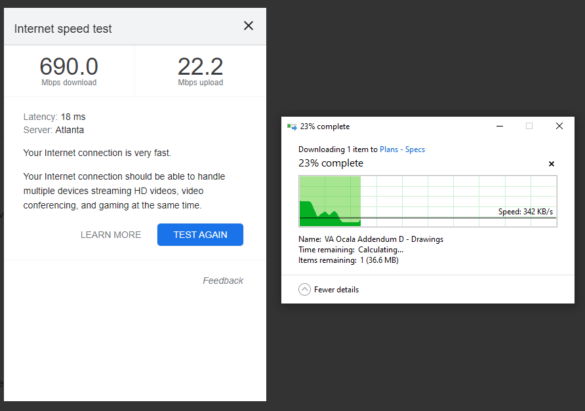Screen dimensions: 585x411
Task: Click the Internet speed test heading
Action: pyautogui.click(x=63, y=29)
